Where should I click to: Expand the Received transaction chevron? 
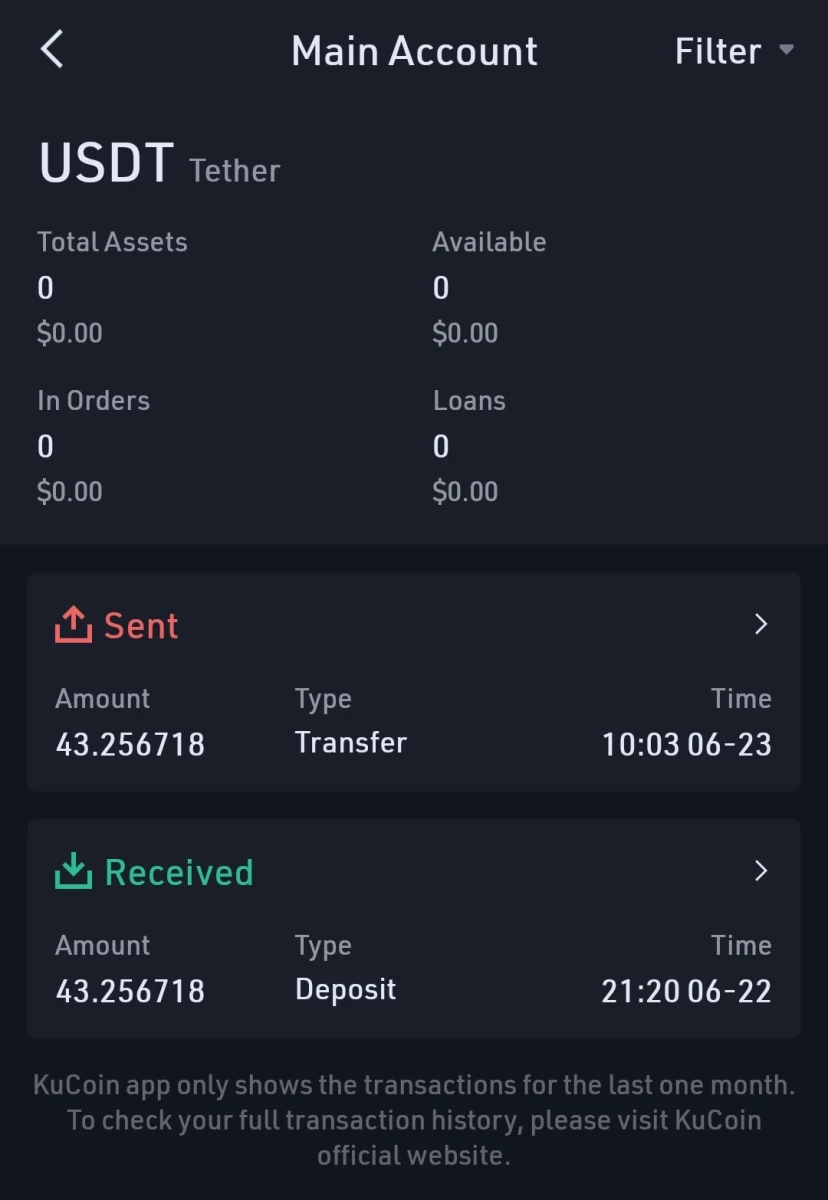pos(761,871)
